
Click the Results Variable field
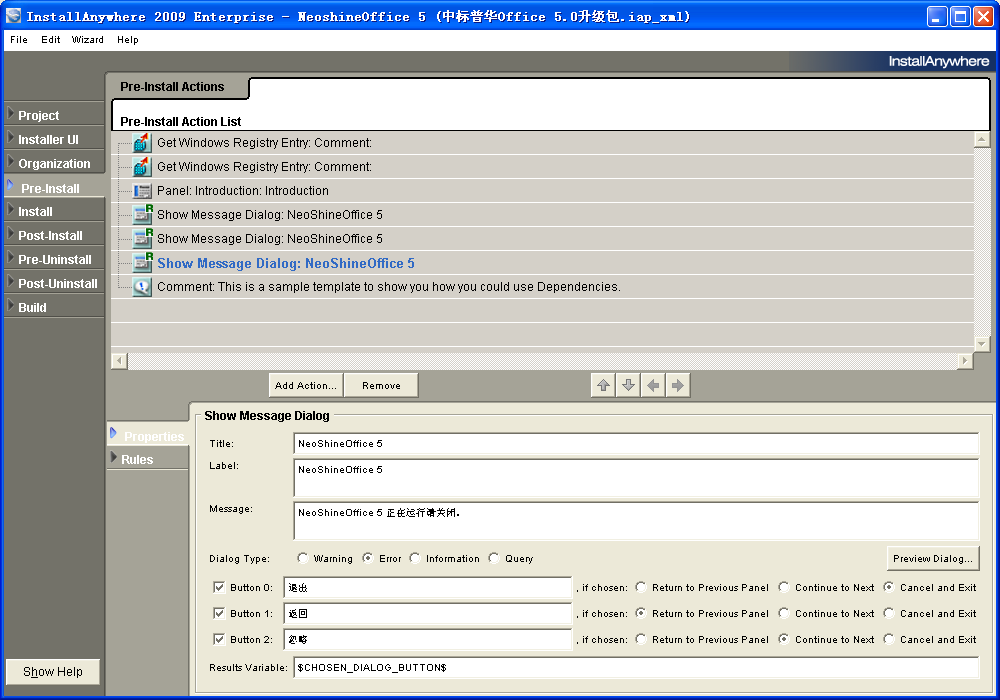[636, 667]
